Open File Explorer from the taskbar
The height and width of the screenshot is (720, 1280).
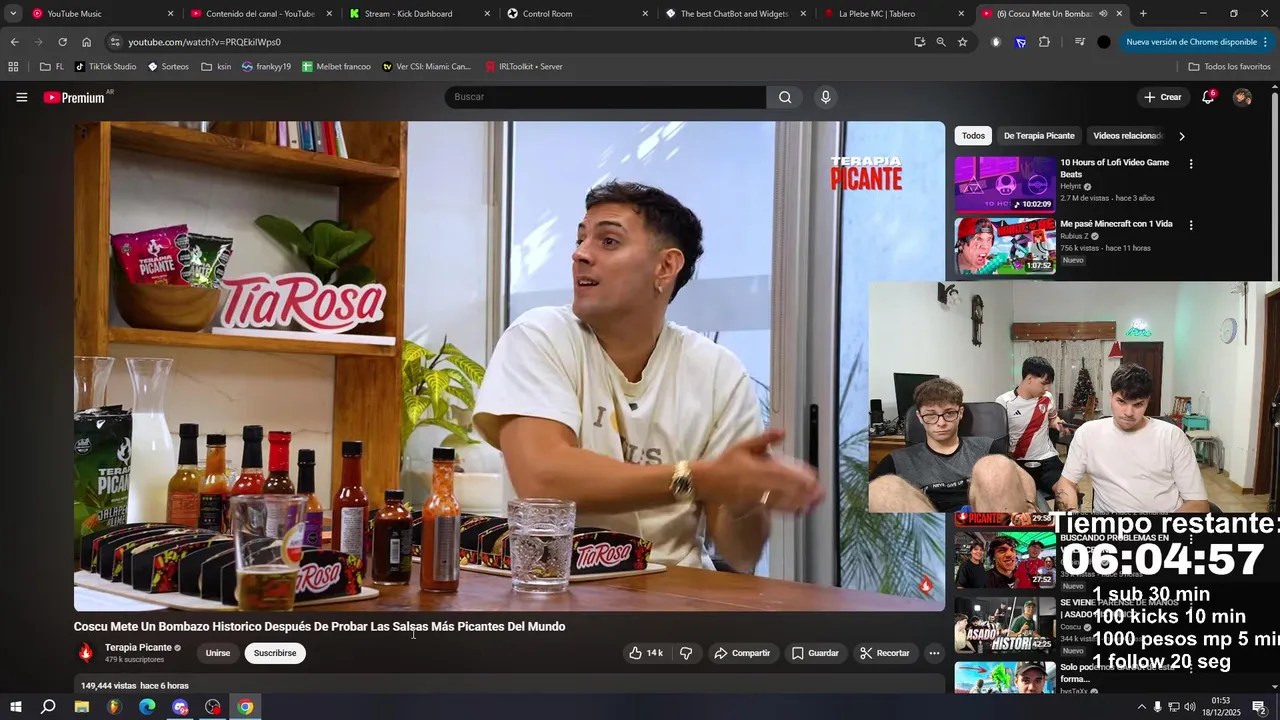pos(82,707)
